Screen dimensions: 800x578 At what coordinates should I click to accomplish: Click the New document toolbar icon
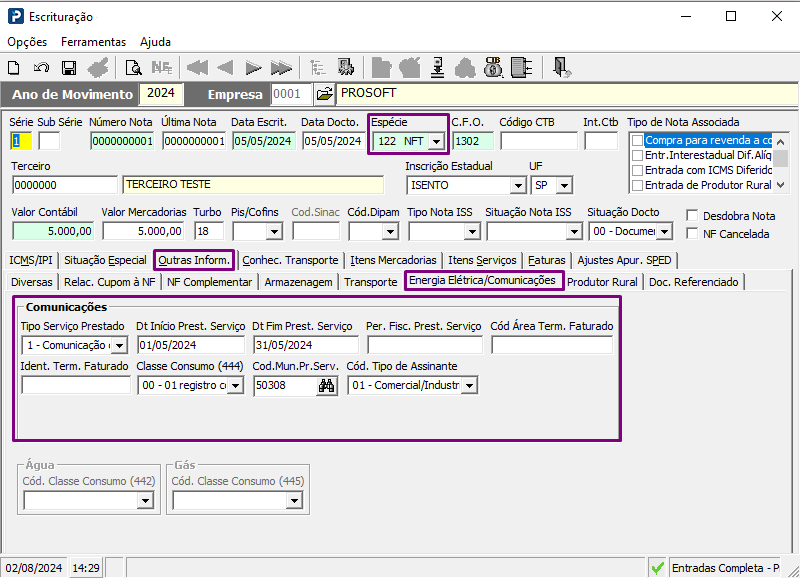[14, 68]
